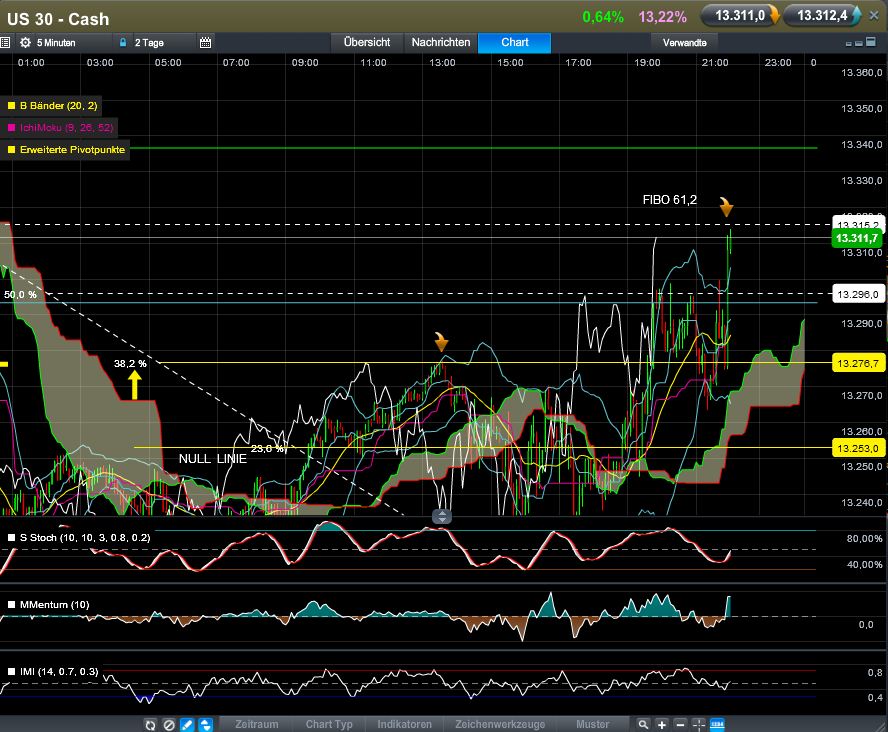This screenshot has height=732, width=888.
Task: Click the Verwandte button
Action: tap(685, 43)
